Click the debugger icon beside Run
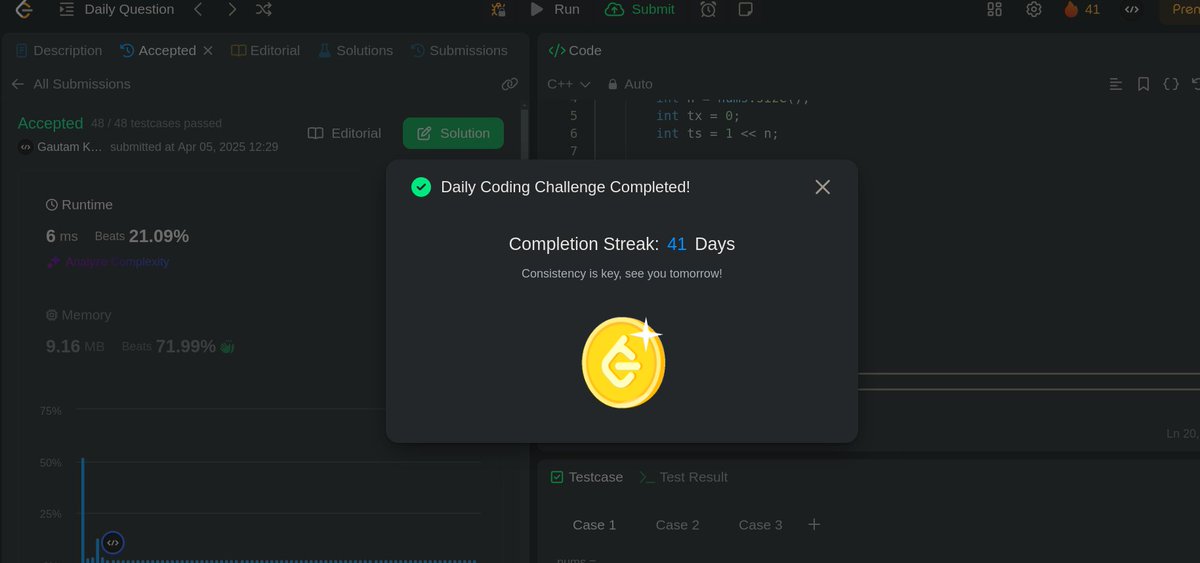 498,9
